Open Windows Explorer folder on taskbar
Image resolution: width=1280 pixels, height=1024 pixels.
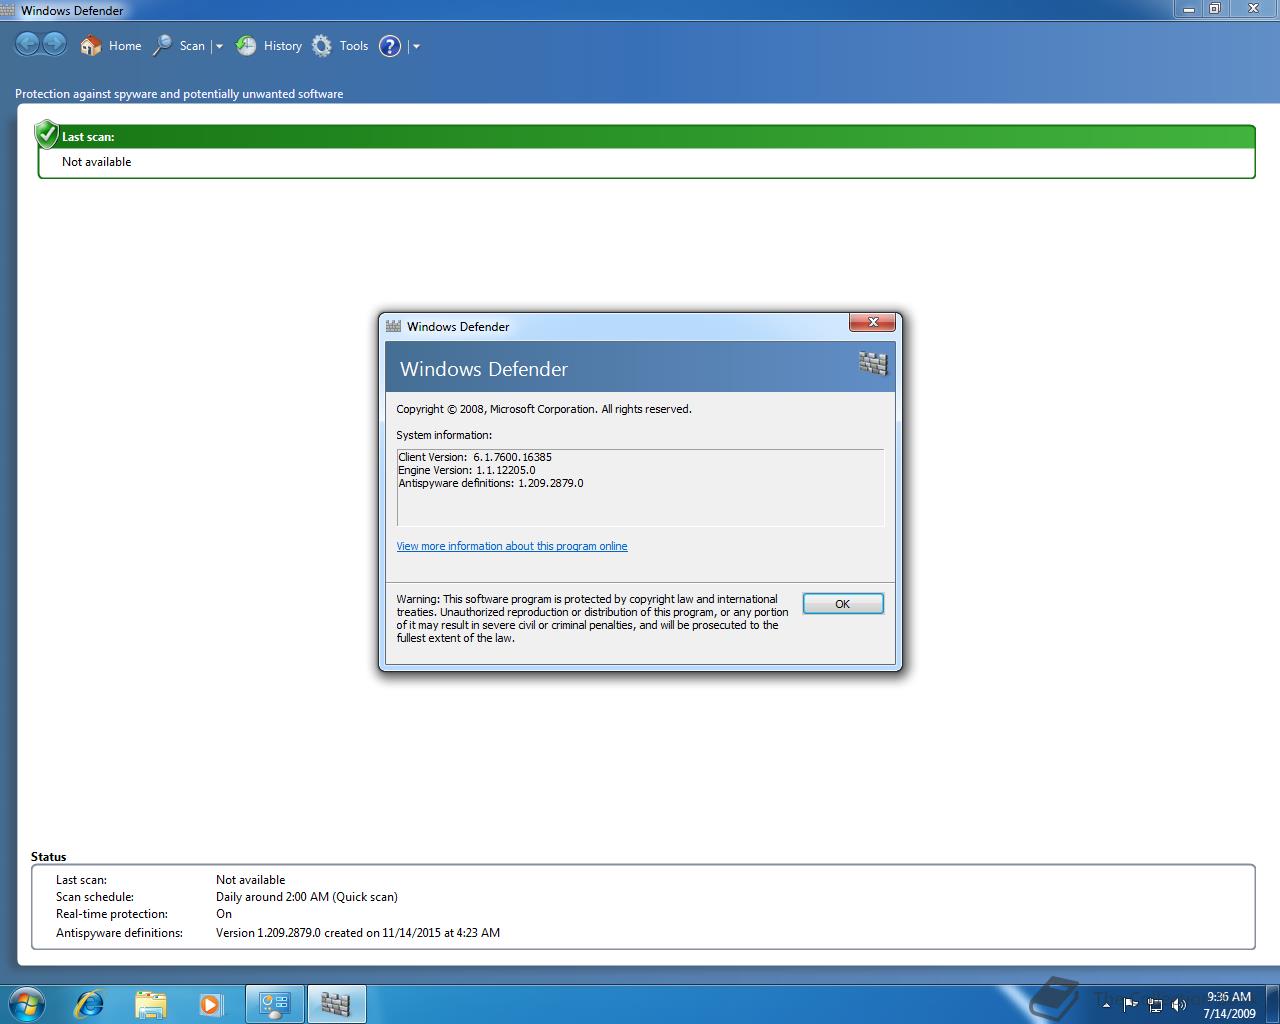point(150,1004)
